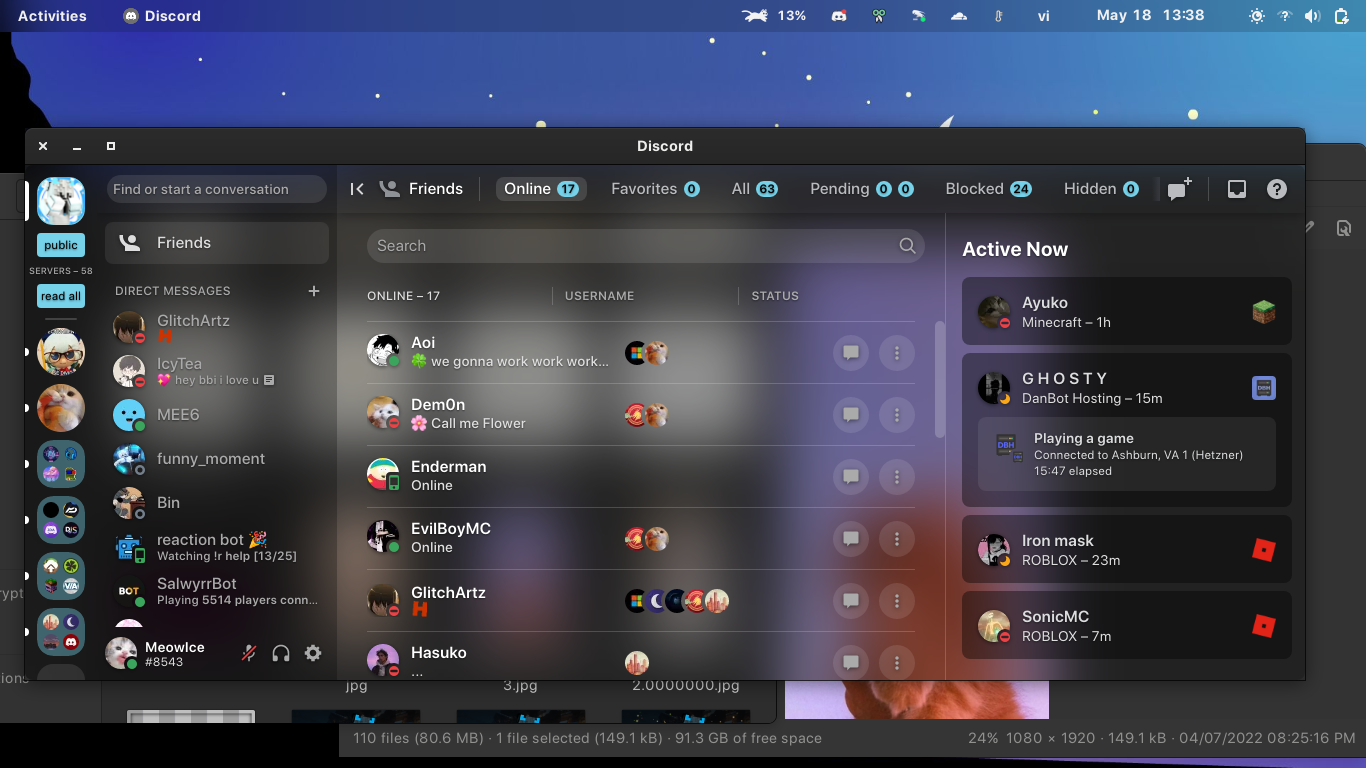
Task: Message Aoi using the chat bubble icon
Action: click(851, 353)
